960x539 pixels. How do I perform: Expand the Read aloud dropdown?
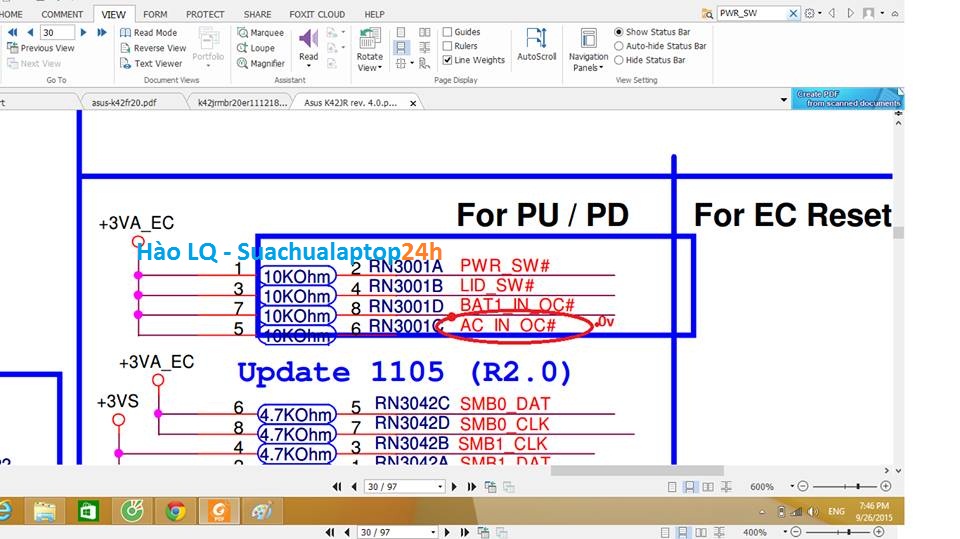click(309, 68)
